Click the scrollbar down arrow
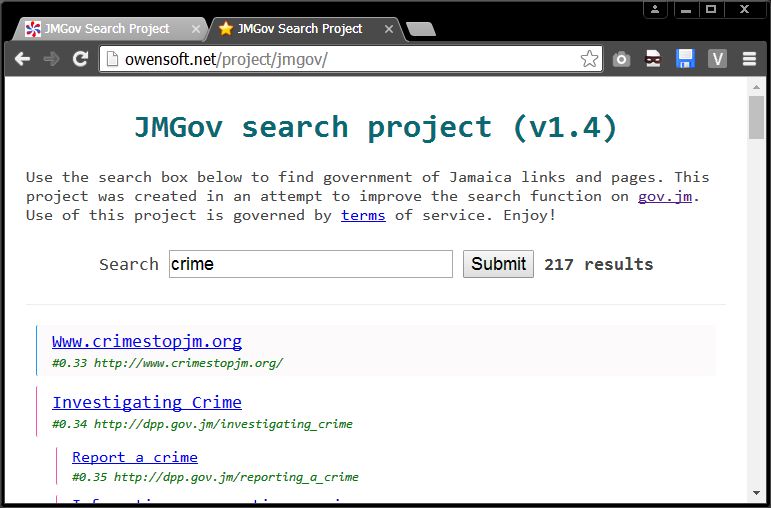The image size is (771, 508). pos(756,492)
